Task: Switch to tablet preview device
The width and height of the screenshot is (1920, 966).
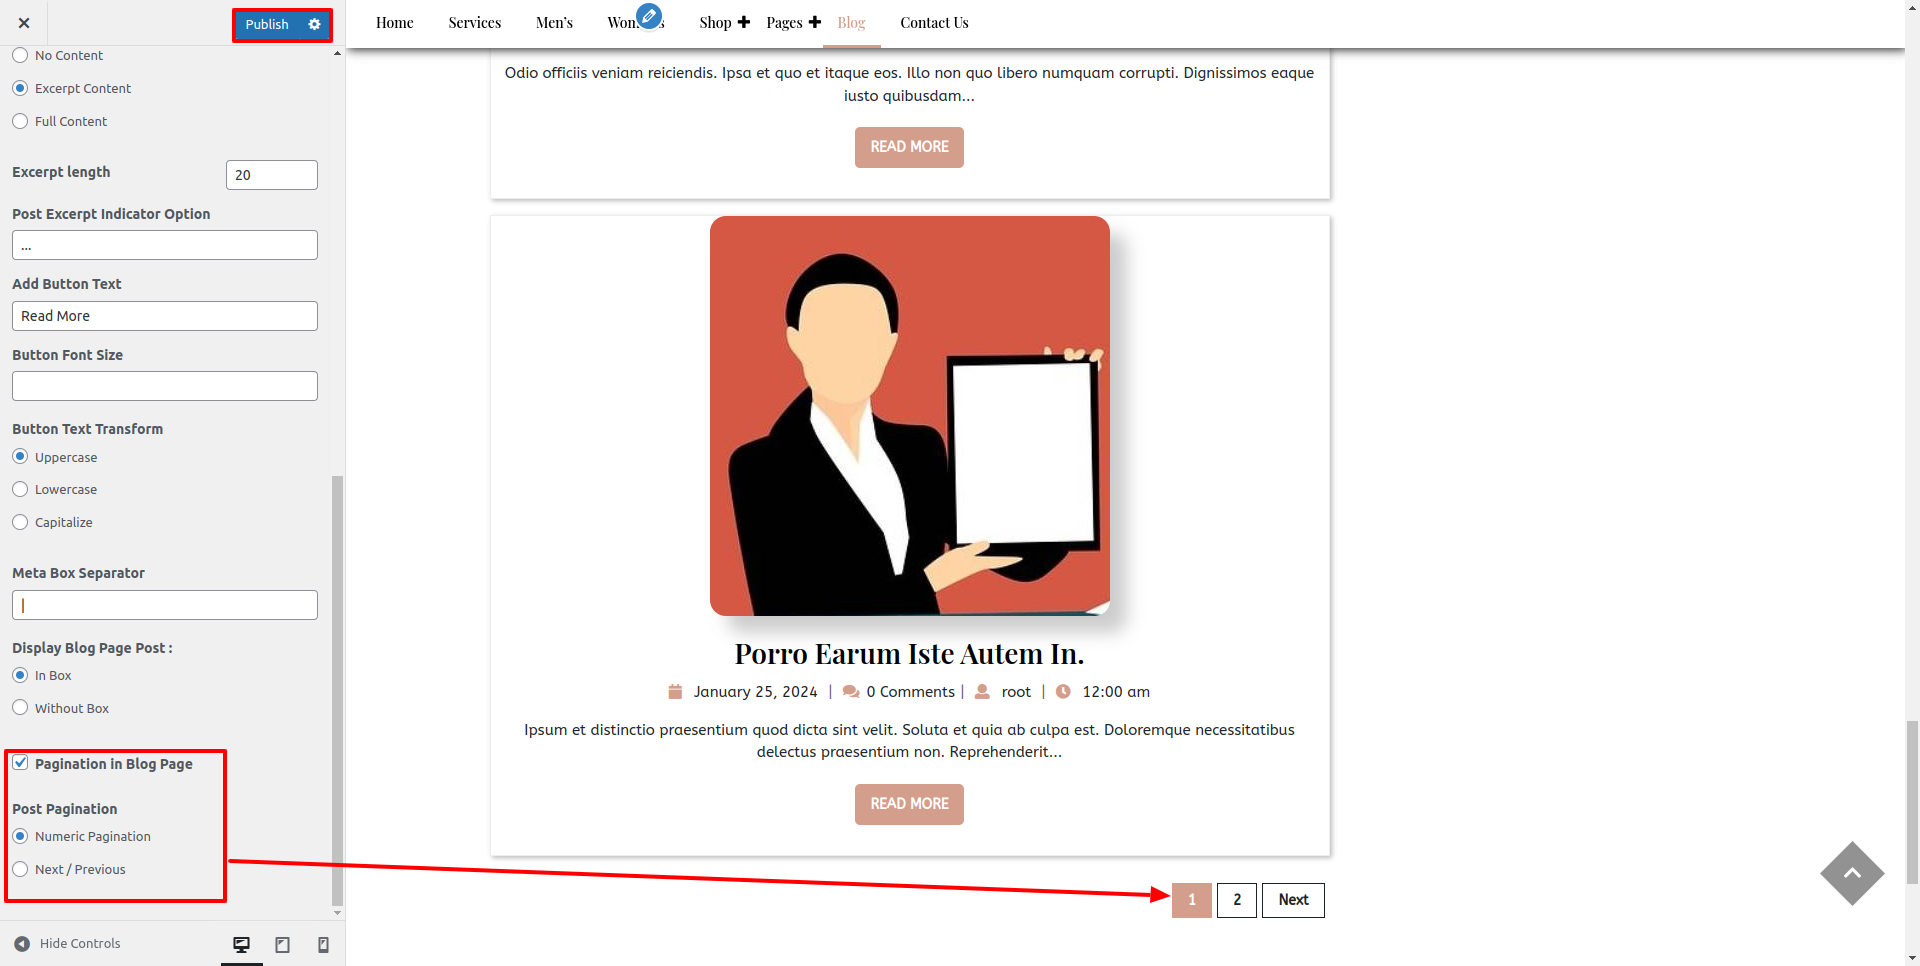Action: click(x=282, y=945)
